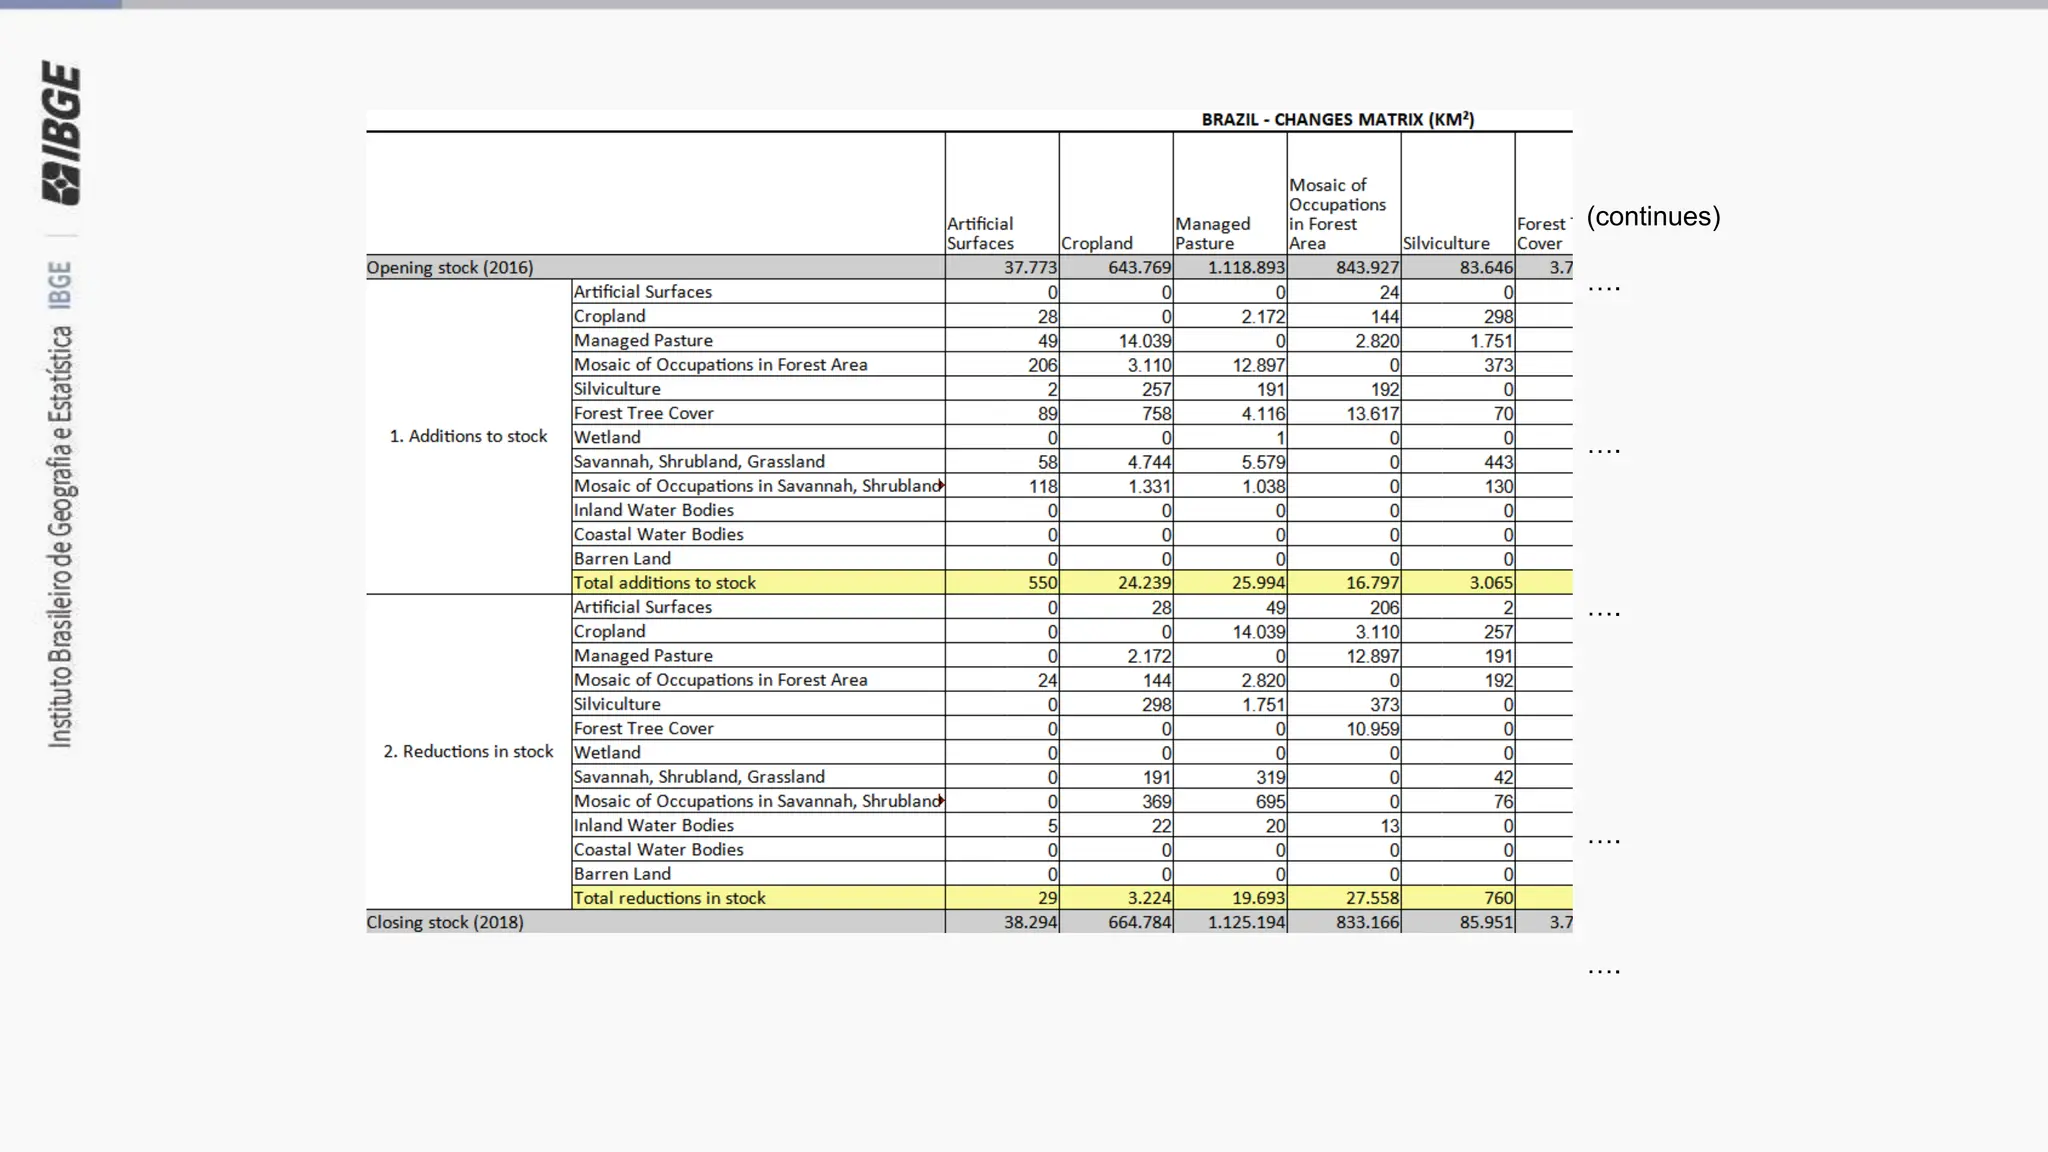
Task: Click the Opening stock (2016) row label
Action: 450,267
